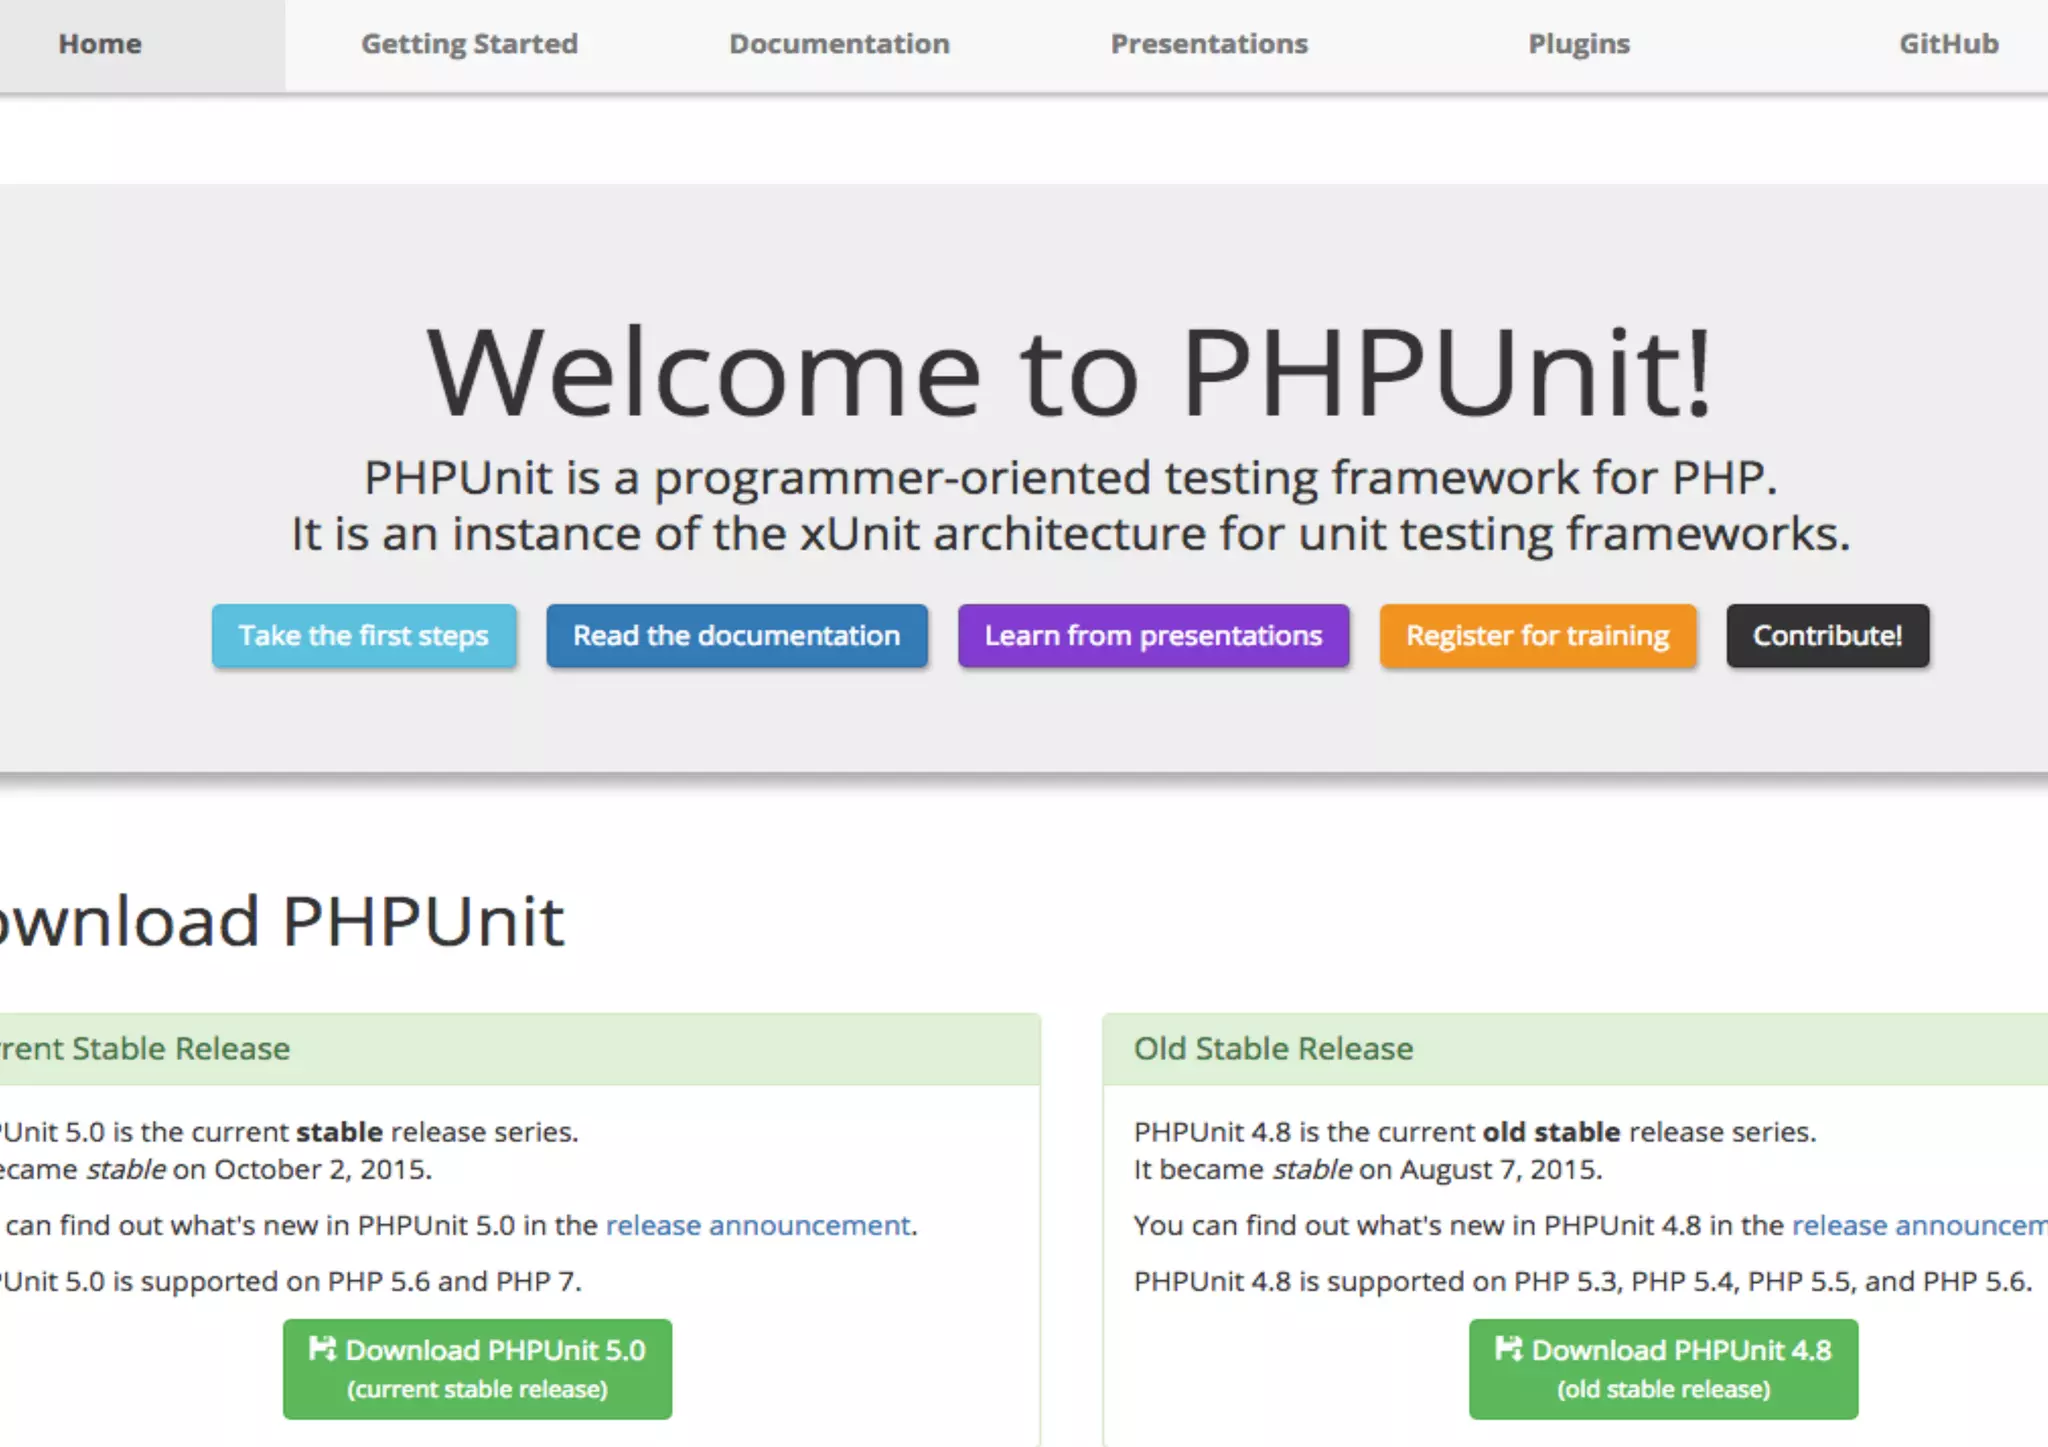
Task: Click the download icon in PHPUnit 5.0 button
Action: pyautogui.click(x=322, y=1349)
